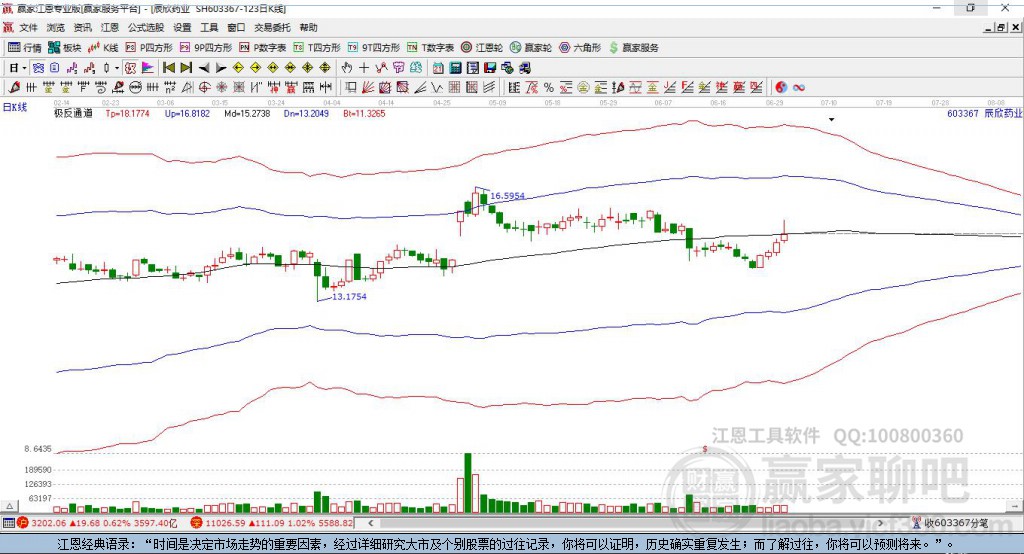Open the P四方形 tool

coord(149,48)
